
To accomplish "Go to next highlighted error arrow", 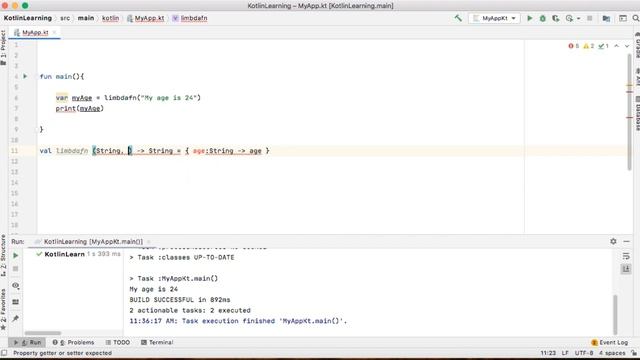I will pyautogui.click(x=627, y=46).
